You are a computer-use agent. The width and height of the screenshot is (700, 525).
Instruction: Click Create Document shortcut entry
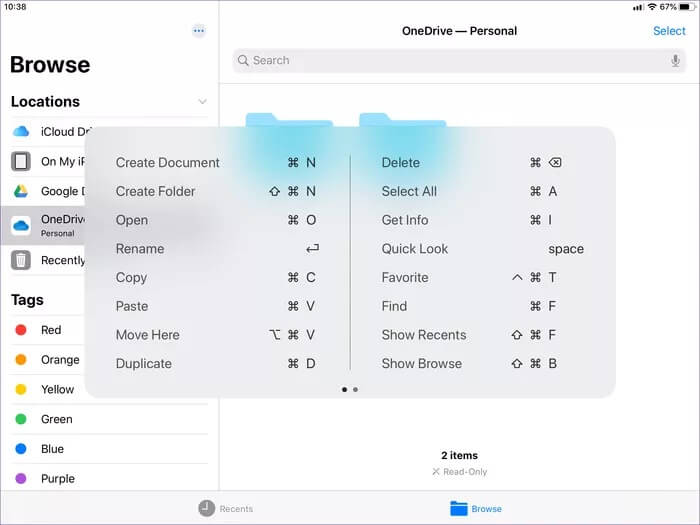click(216, 162)
